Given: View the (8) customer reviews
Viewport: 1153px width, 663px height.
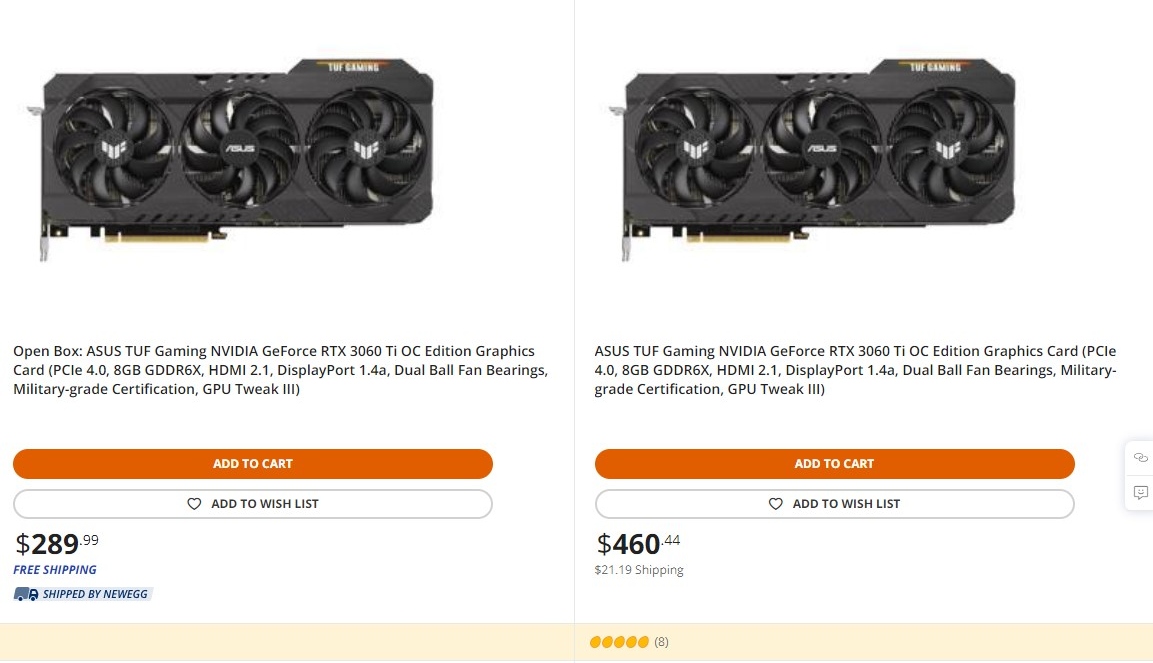Looking at the screenshot, I should pos(661,642).
